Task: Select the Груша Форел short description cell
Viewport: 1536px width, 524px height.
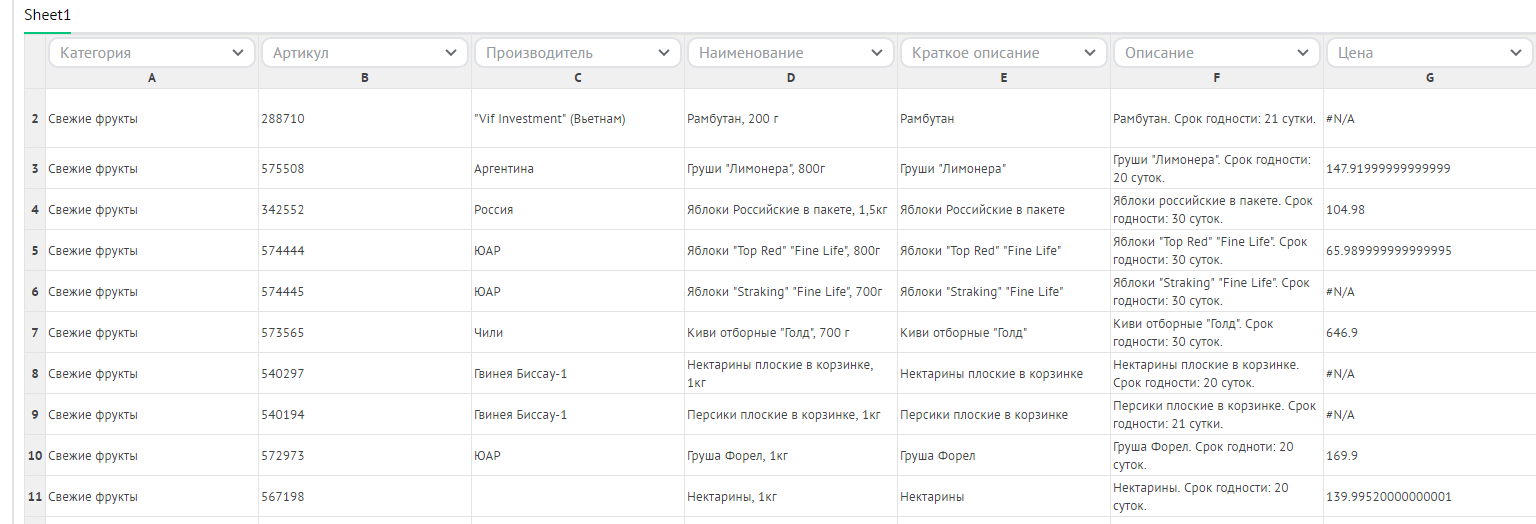Action: 1003,455
